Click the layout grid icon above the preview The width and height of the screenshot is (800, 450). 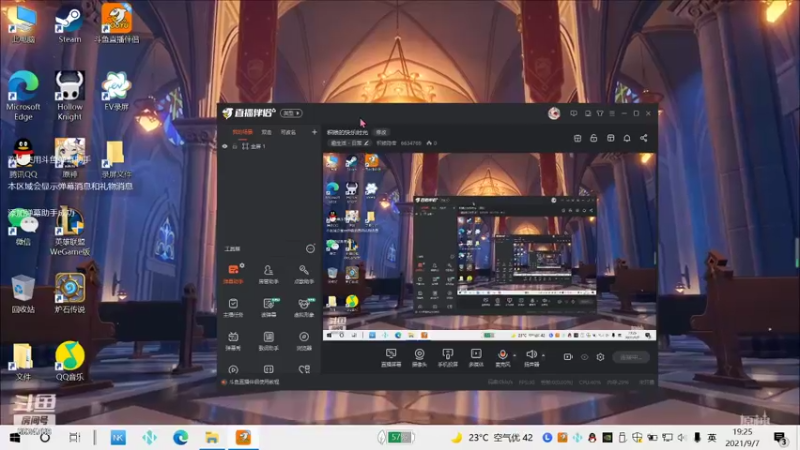point(577,138)
